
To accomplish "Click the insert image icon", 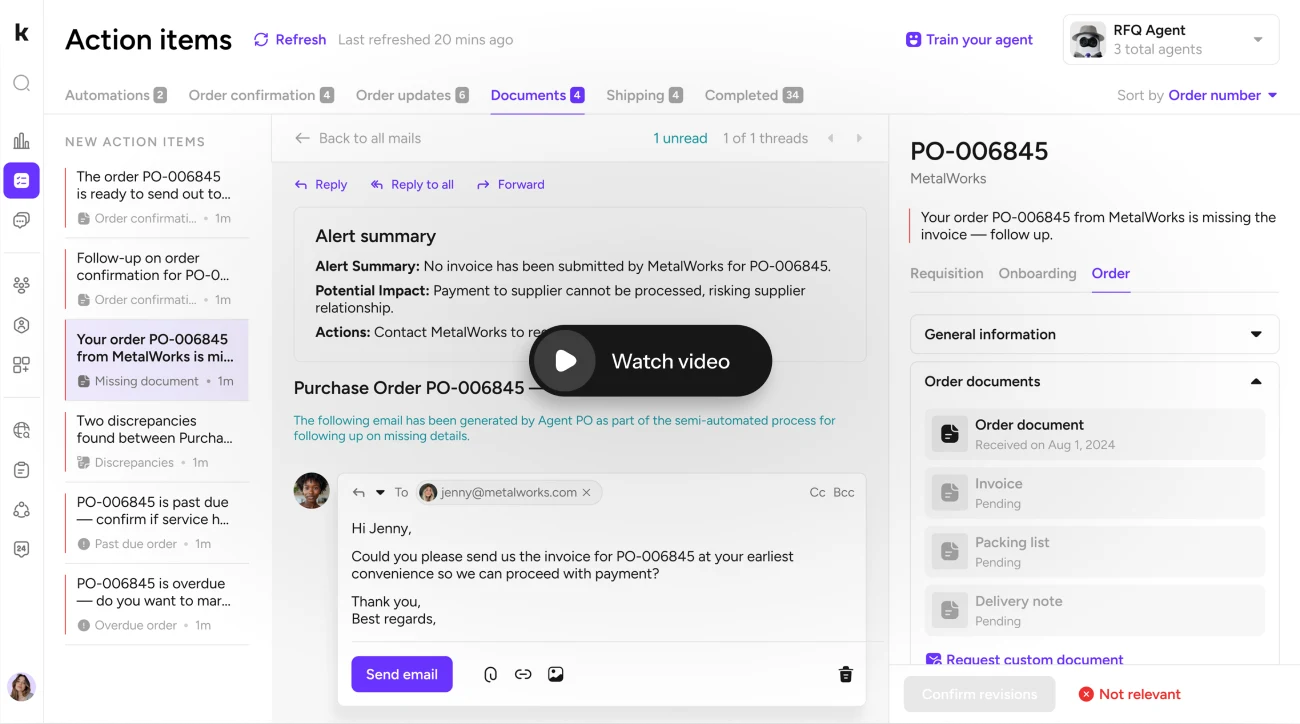I will tap(556, 674).
